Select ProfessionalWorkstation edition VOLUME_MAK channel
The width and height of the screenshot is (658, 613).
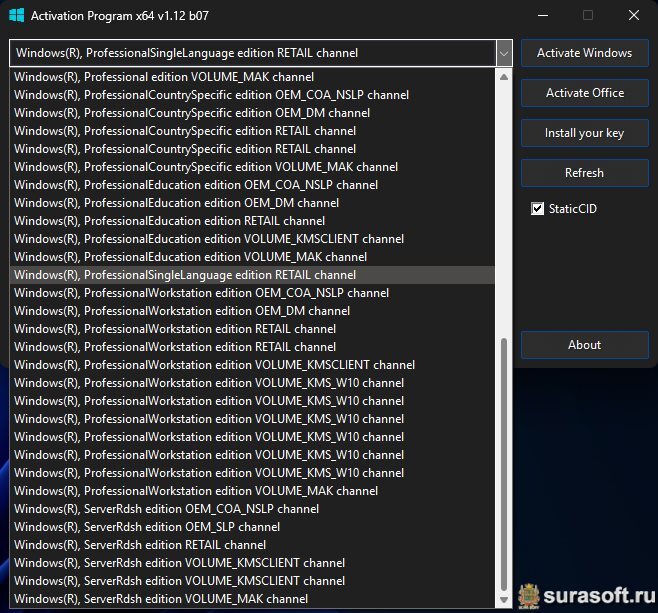pyautogui.click(x=252, y=491)
